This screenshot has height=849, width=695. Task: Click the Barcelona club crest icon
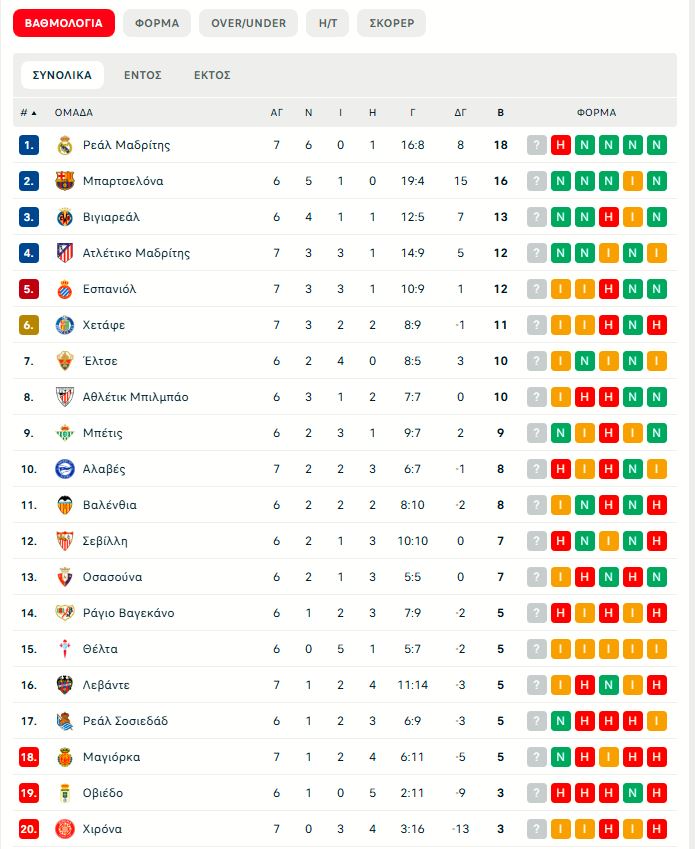65,181
